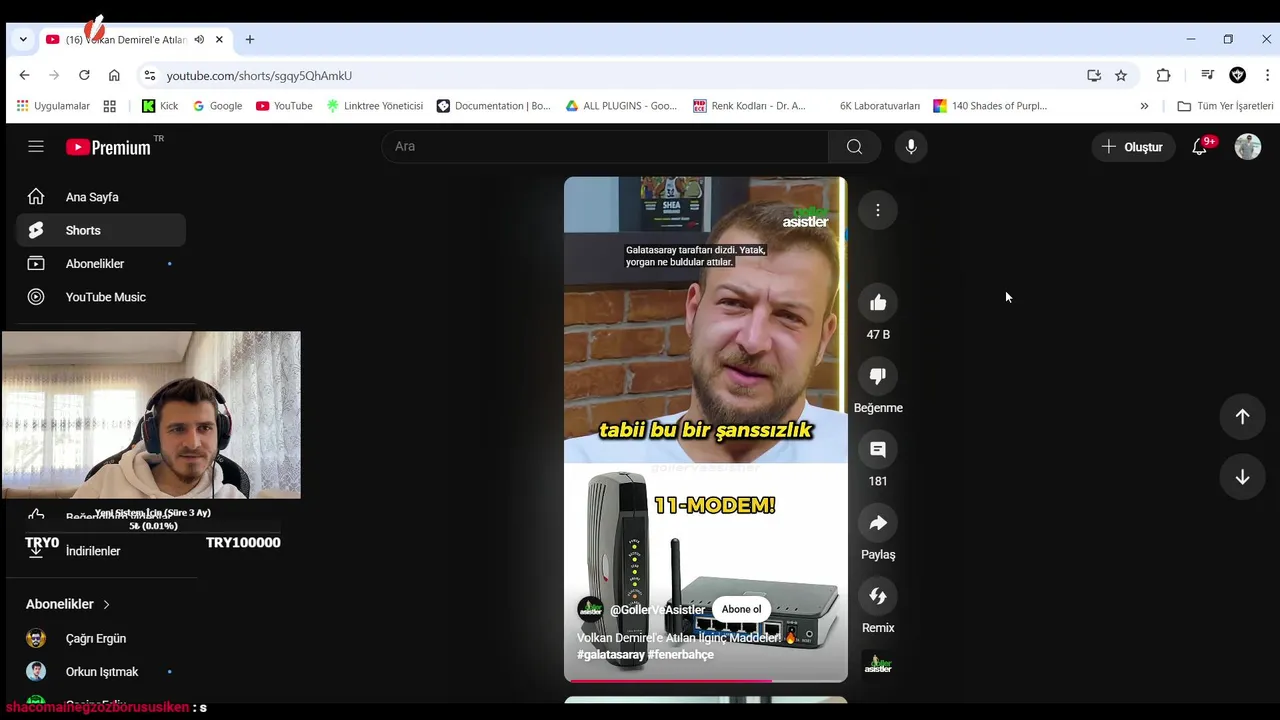
Task: Open Linktree Yöneticisi bookmark
Action: point(374,106)
